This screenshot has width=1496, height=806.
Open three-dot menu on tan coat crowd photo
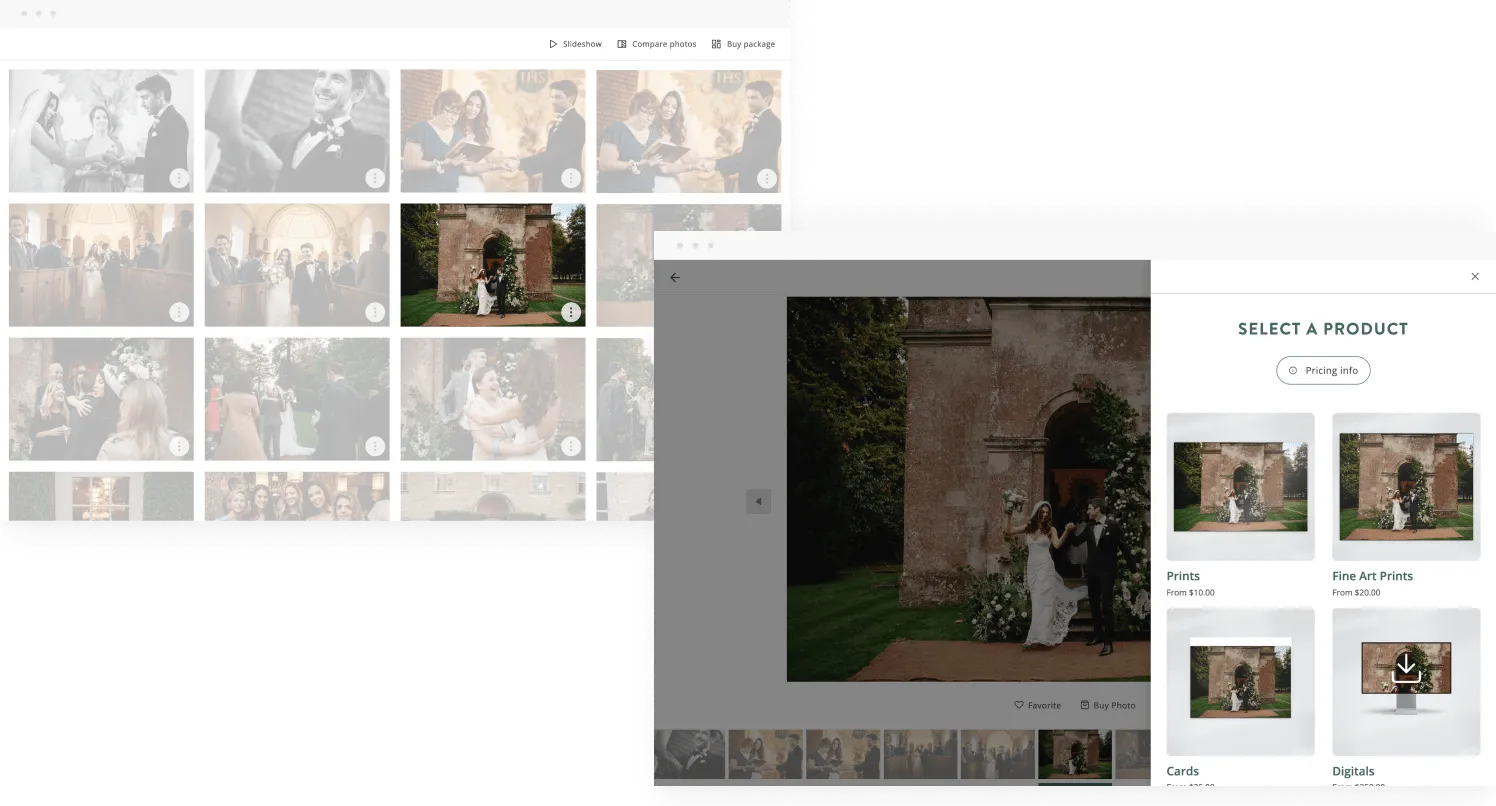(375, 446)
